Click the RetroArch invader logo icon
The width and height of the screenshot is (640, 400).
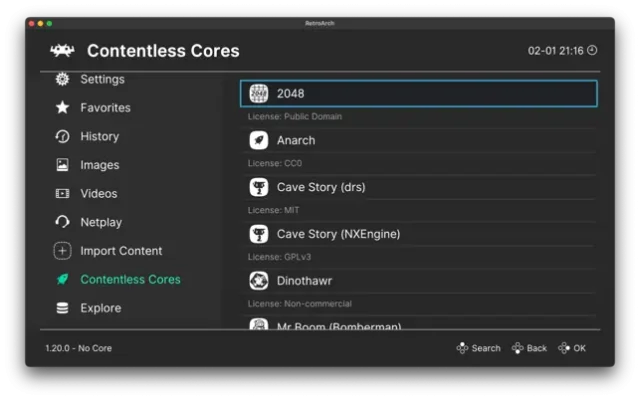[62, 50]
